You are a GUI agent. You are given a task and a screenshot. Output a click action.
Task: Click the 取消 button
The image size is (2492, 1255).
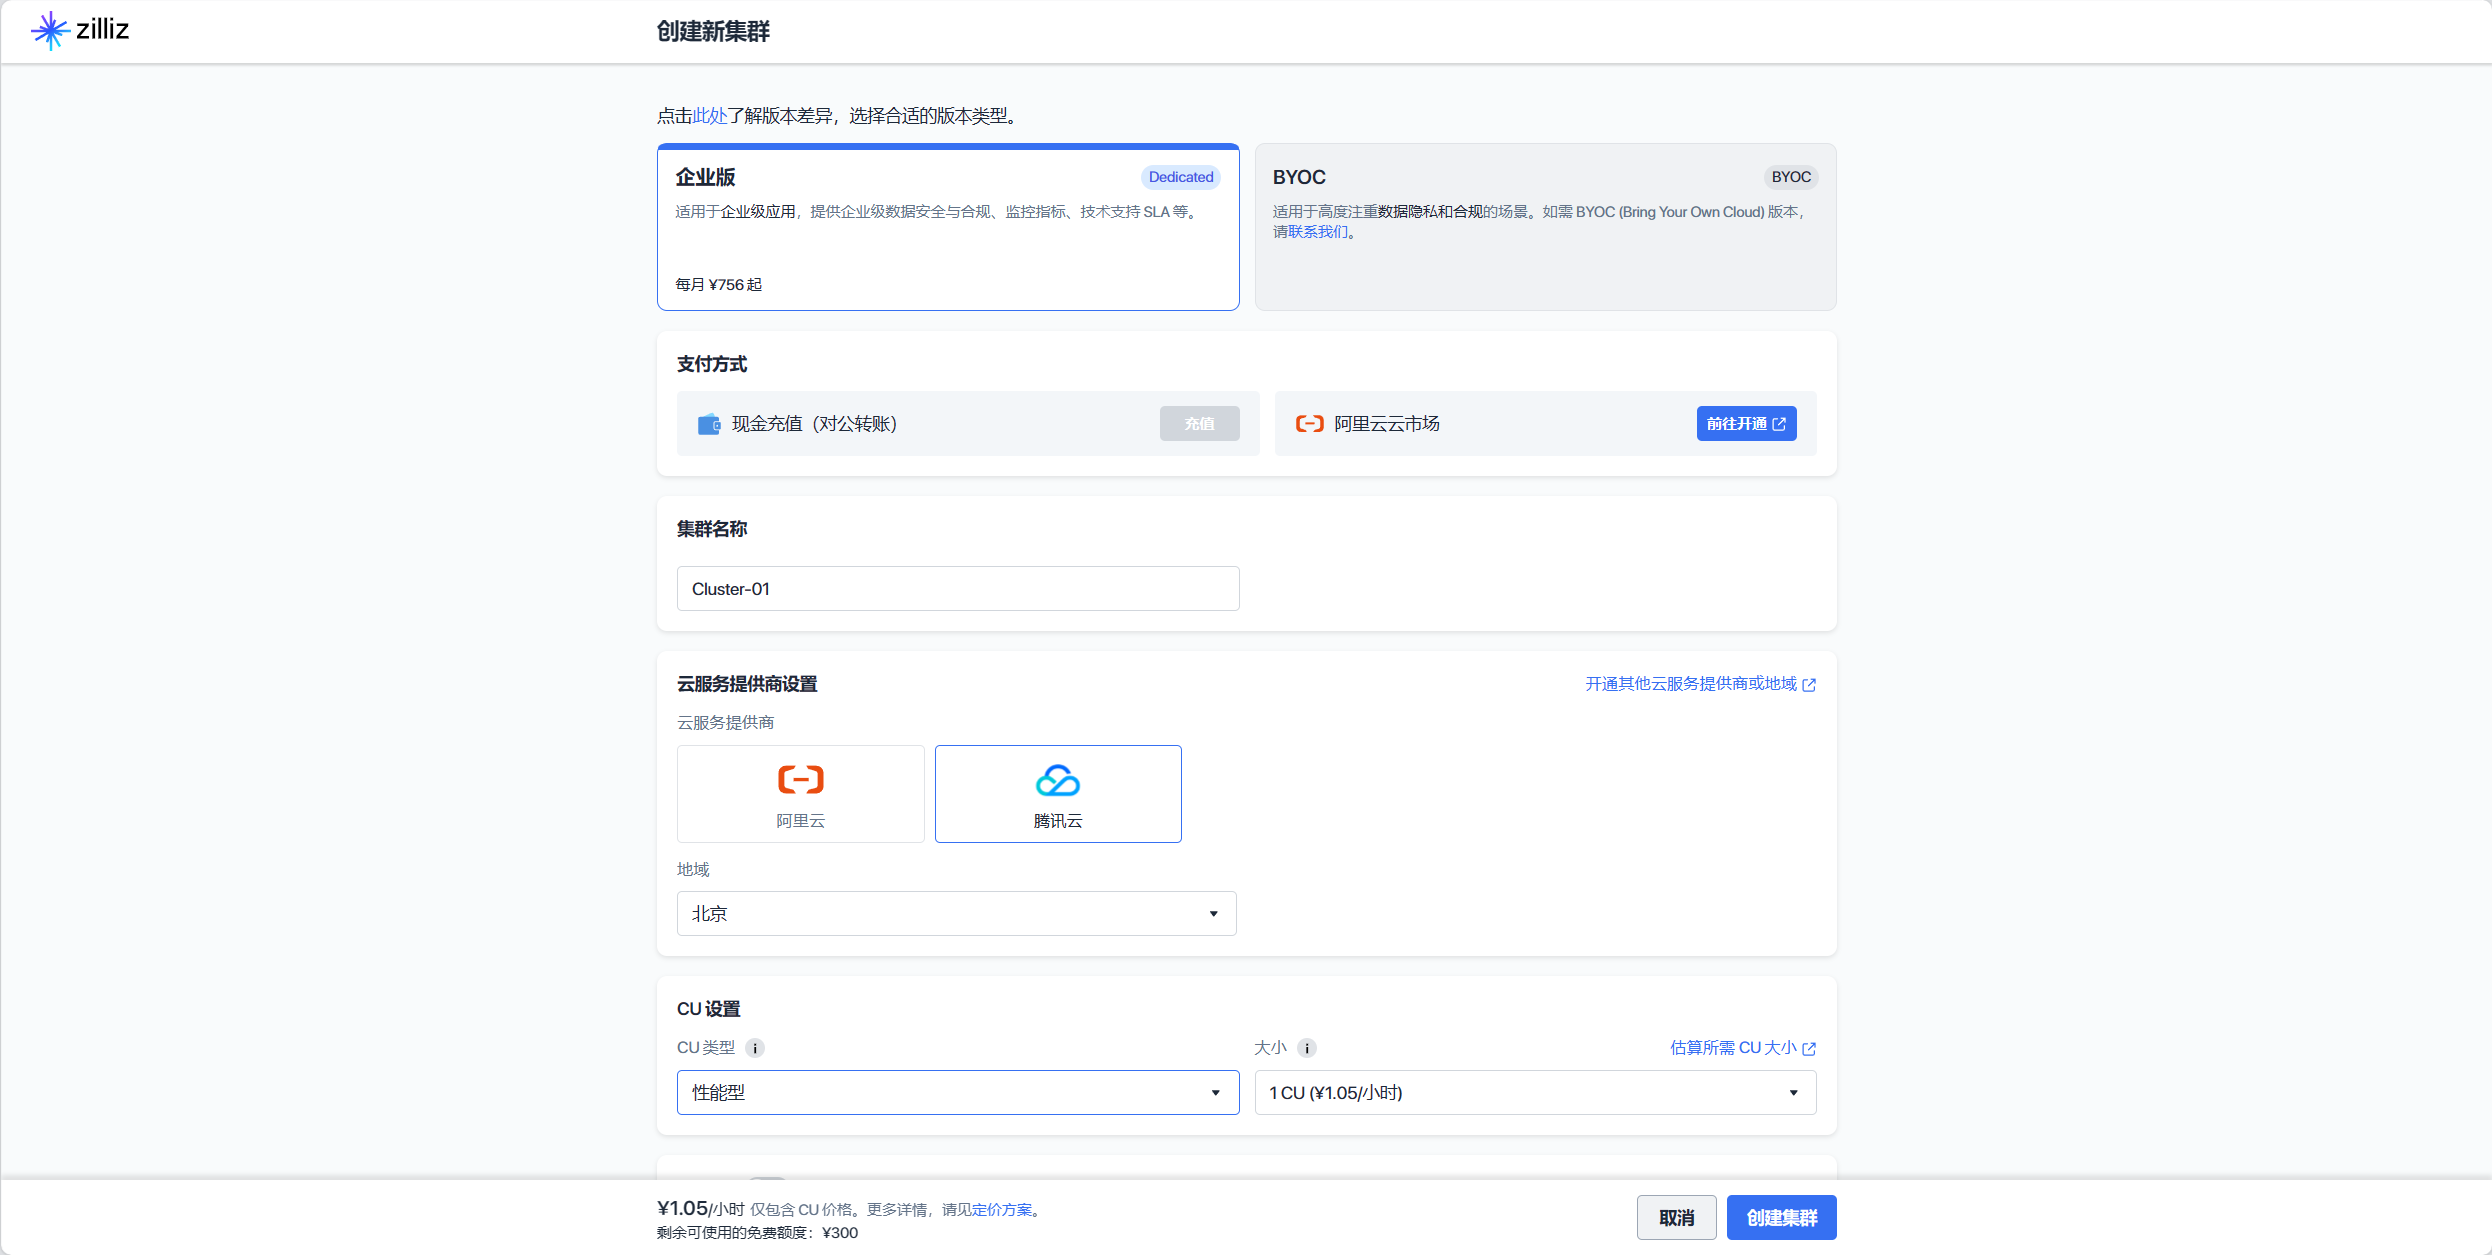1677,1218
